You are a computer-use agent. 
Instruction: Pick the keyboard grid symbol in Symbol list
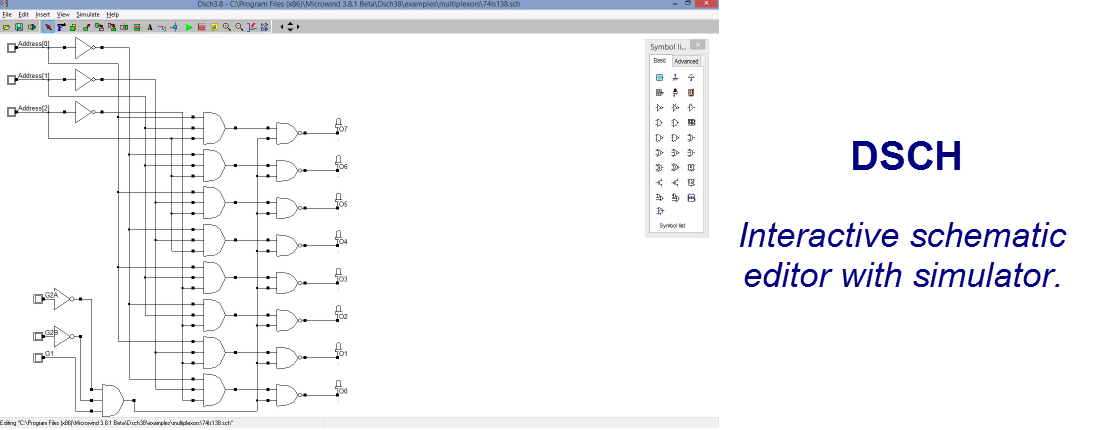point(691,123)
